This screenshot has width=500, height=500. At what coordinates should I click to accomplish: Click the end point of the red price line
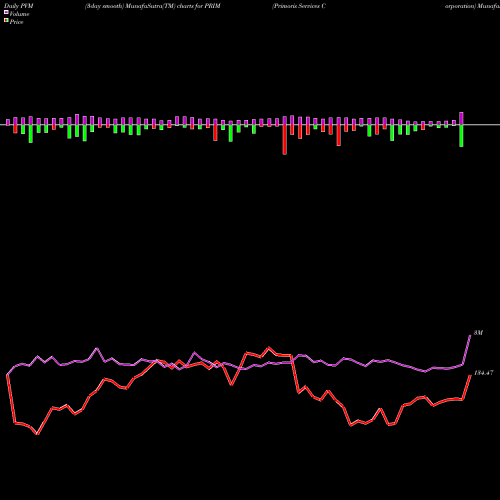[470, 375]
